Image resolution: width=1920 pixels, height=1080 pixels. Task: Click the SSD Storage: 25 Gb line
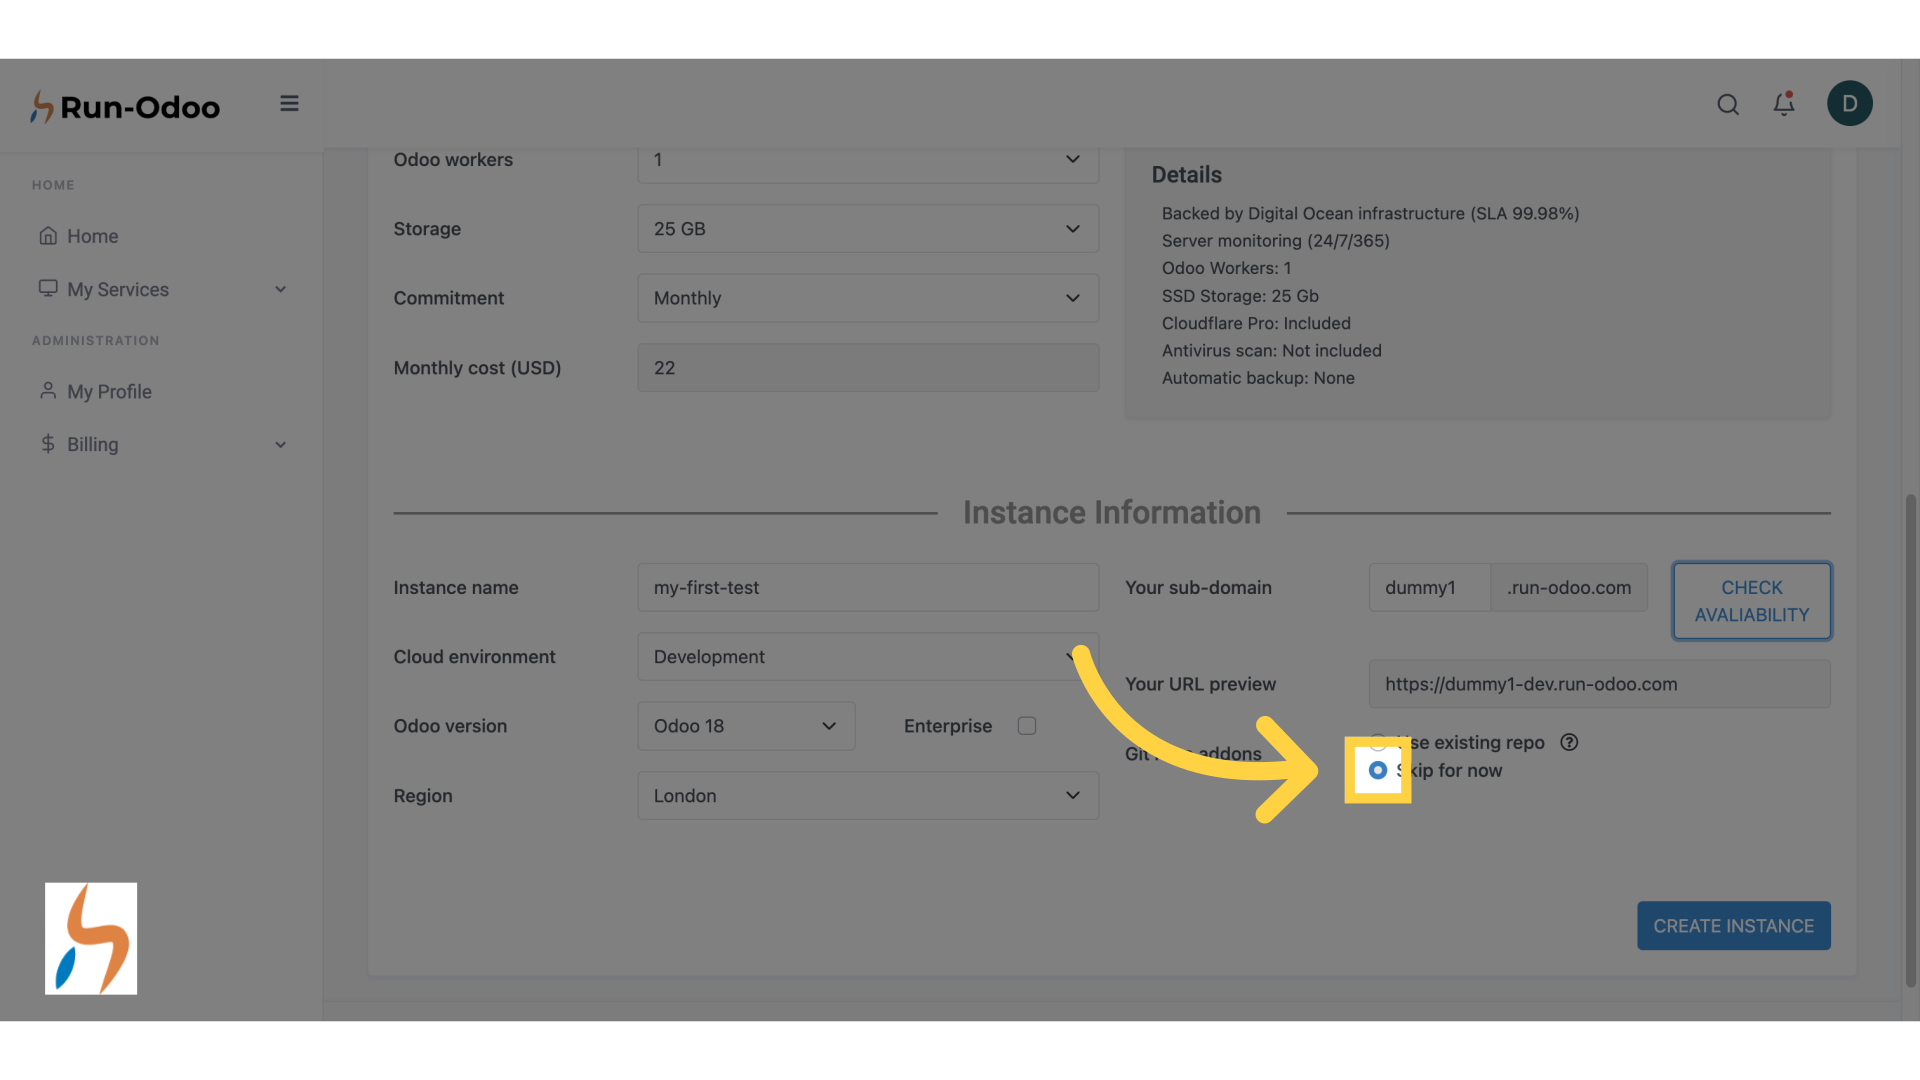click(1240, 296)
